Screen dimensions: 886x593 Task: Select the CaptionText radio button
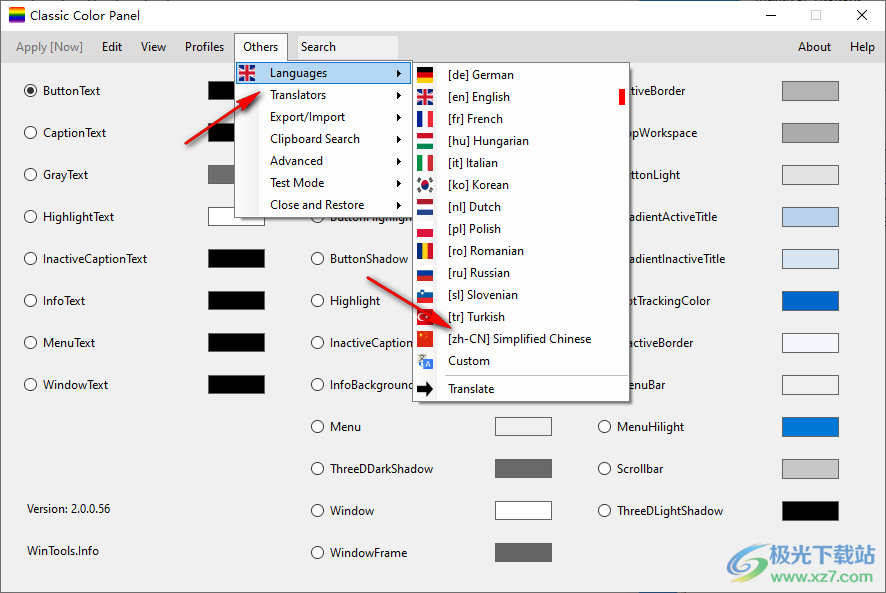pos(30,133)
